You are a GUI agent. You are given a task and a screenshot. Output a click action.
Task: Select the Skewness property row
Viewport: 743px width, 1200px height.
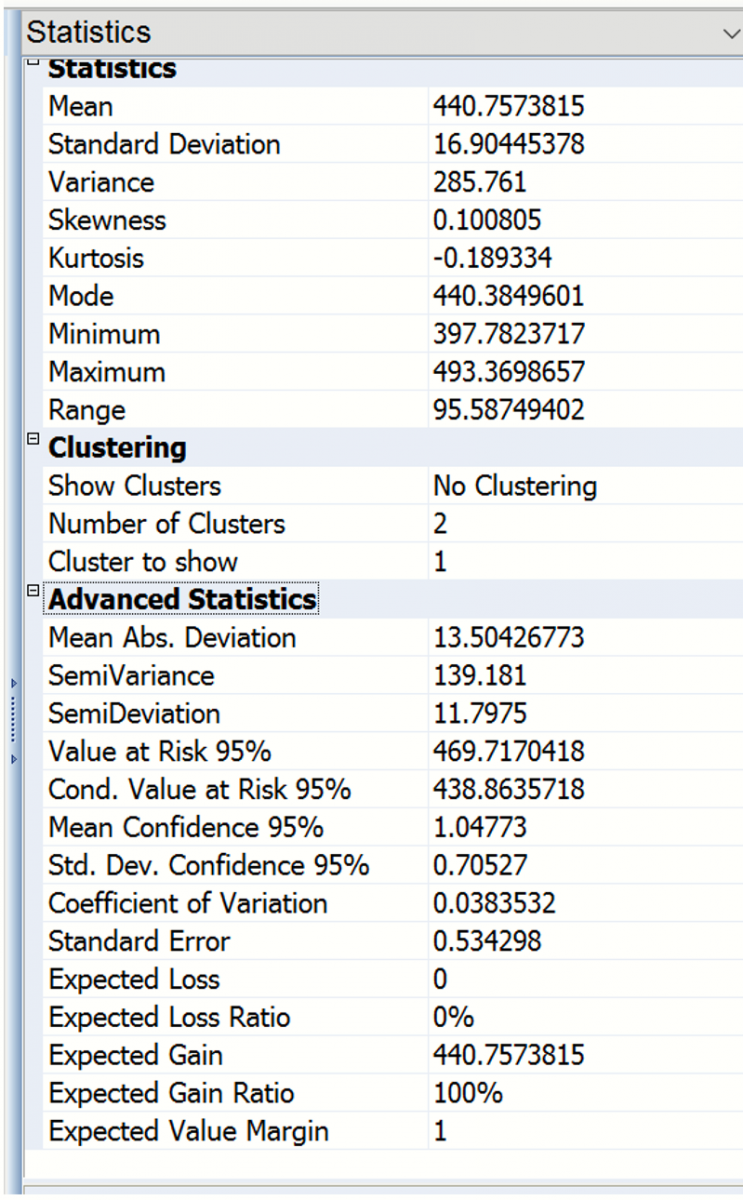point(107,220)
